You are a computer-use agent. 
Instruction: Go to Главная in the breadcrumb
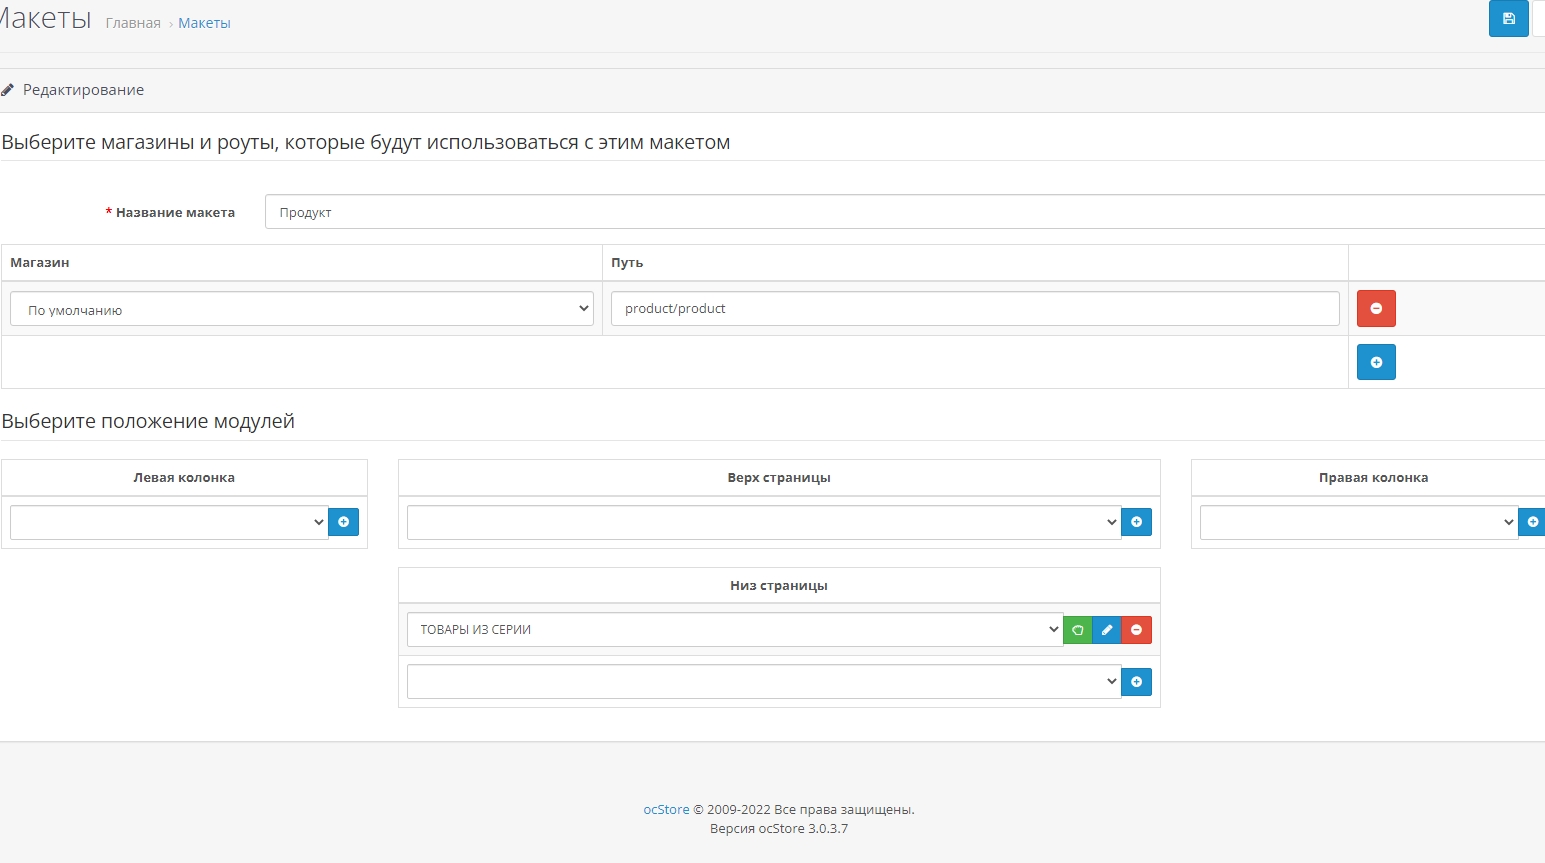133,23
